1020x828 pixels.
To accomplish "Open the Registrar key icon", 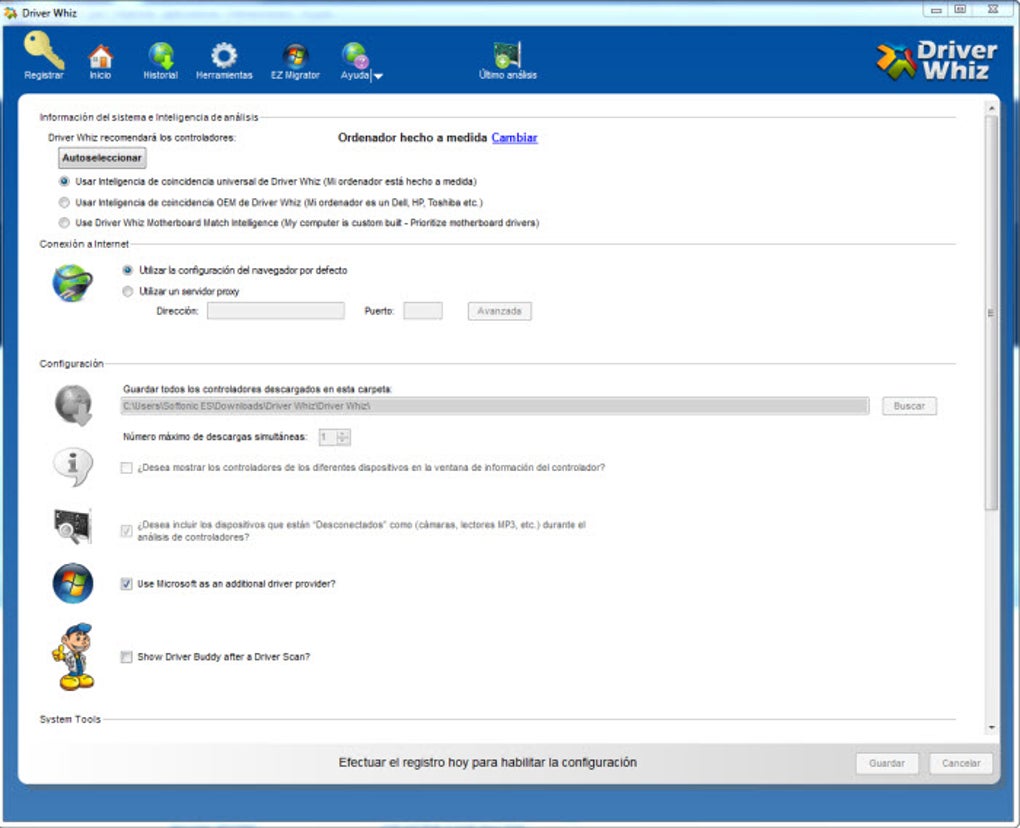I will tap(44, 51).
